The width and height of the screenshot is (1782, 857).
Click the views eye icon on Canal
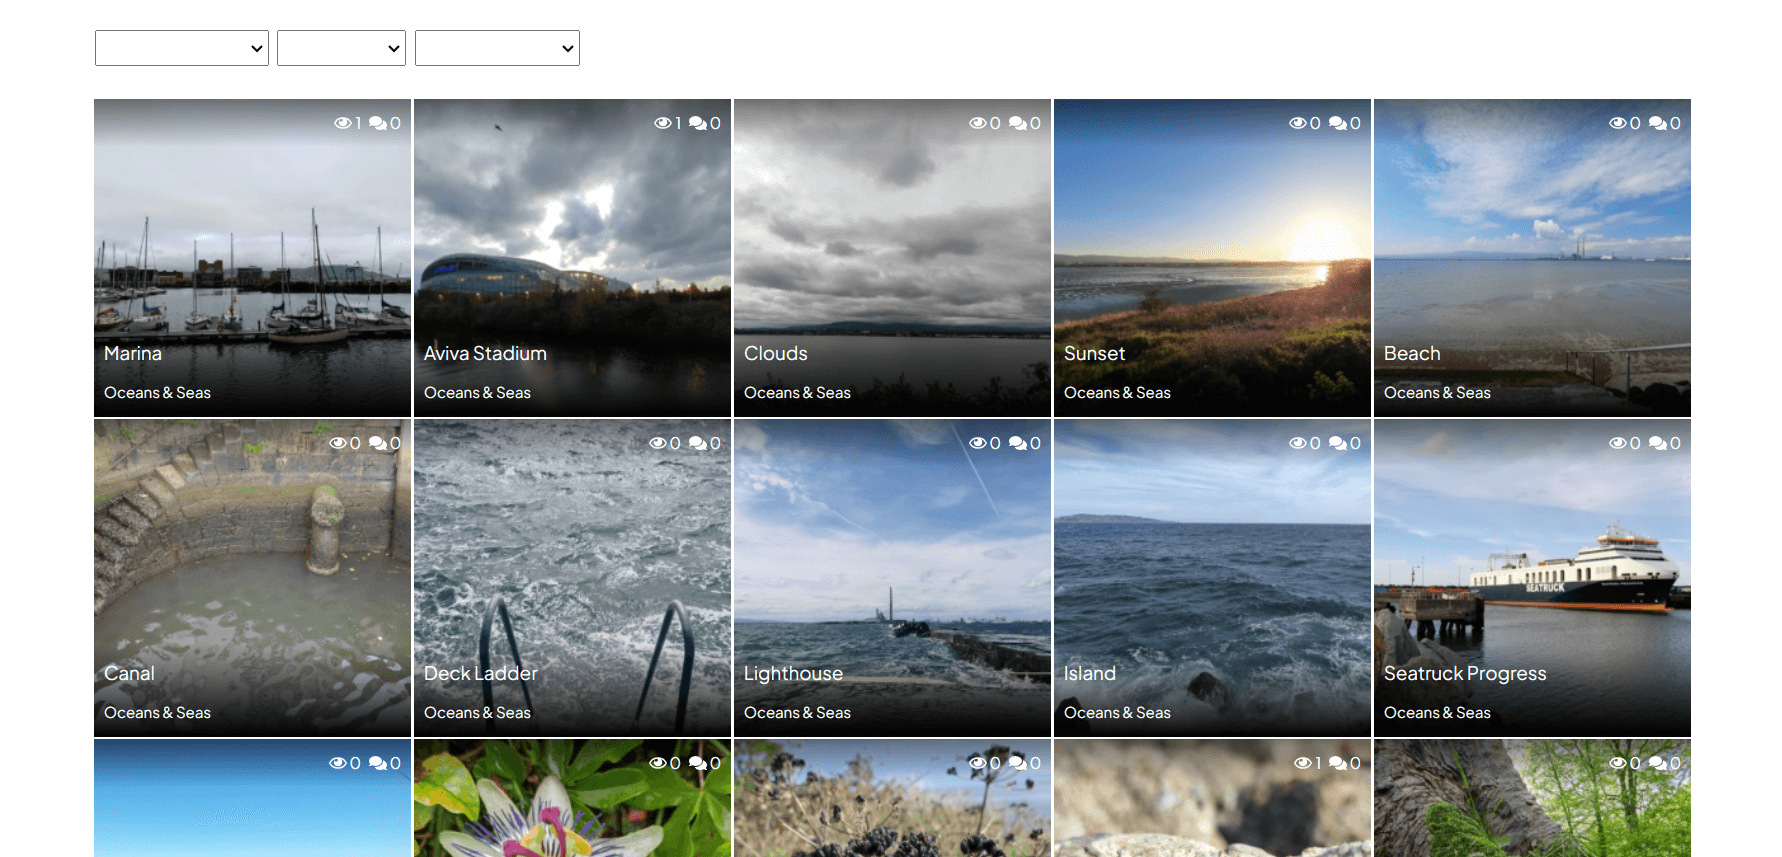[337, 443]
